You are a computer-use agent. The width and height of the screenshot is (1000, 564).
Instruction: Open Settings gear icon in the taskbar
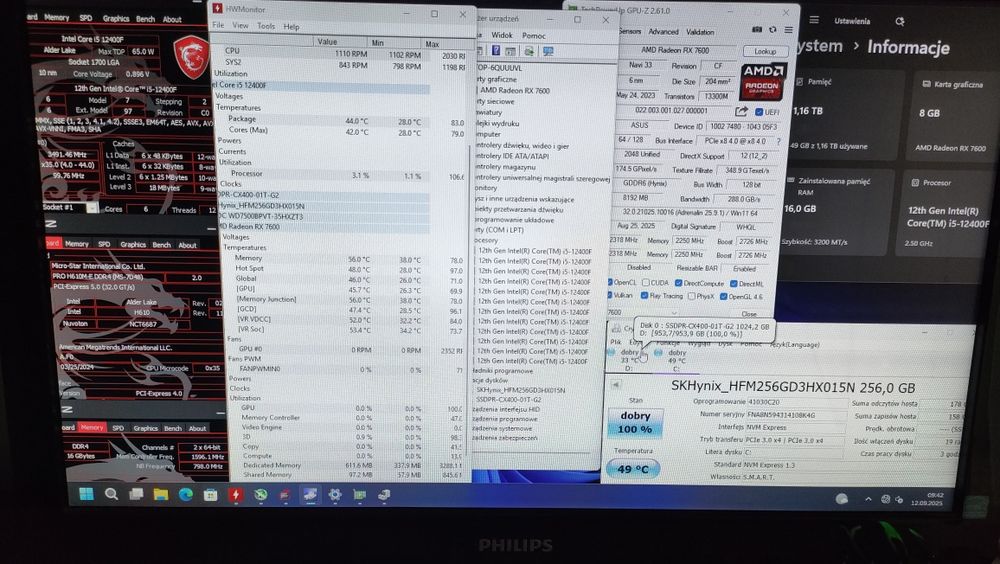click(x=335, y=494)
